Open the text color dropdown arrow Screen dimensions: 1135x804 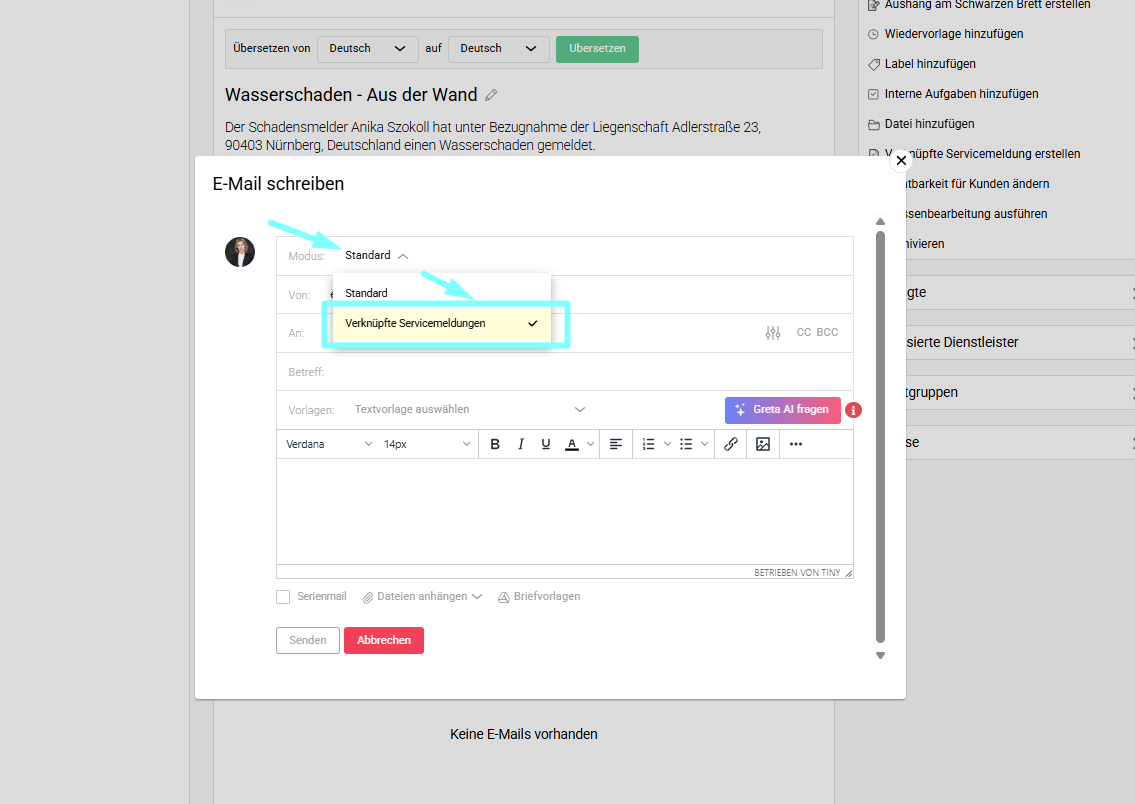591,444
